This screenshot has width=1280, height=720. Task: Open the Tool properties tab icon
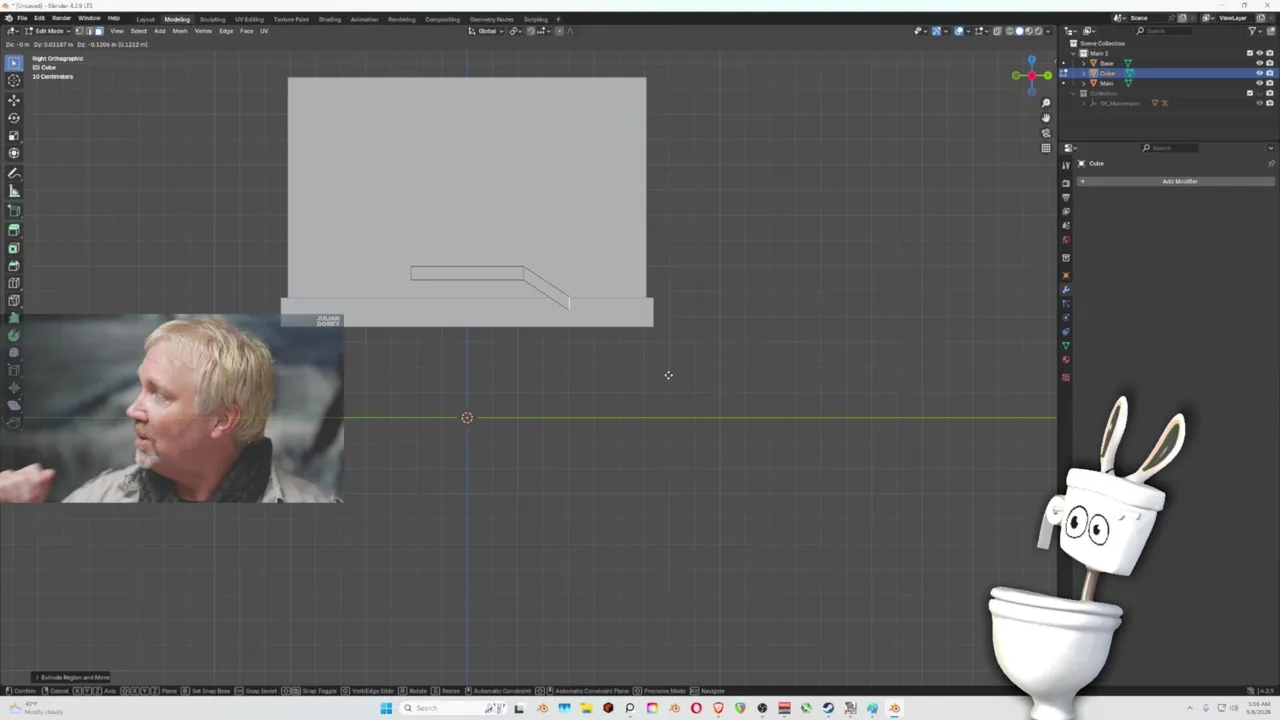coord(1066,163)
